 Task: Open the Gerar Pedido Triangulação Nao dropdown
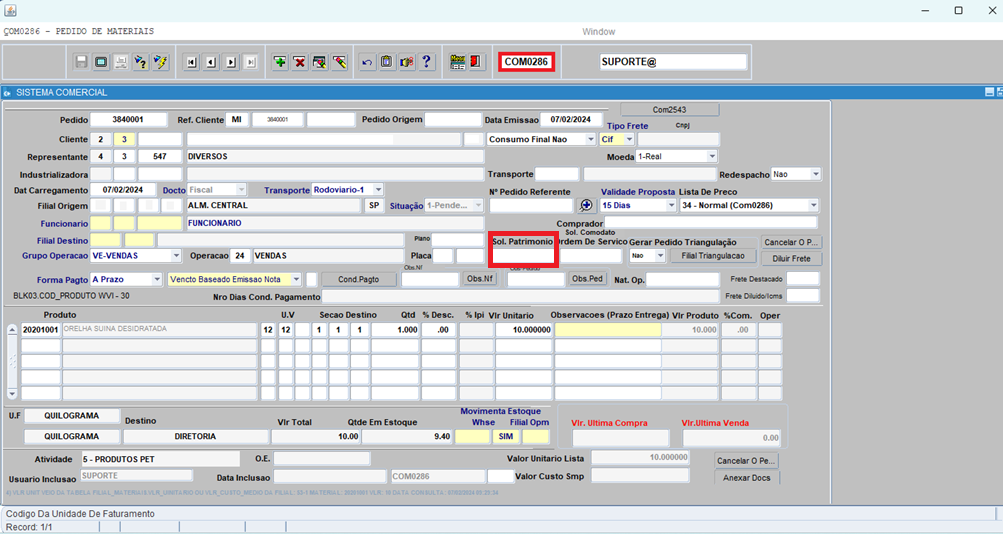click(660, 256)
